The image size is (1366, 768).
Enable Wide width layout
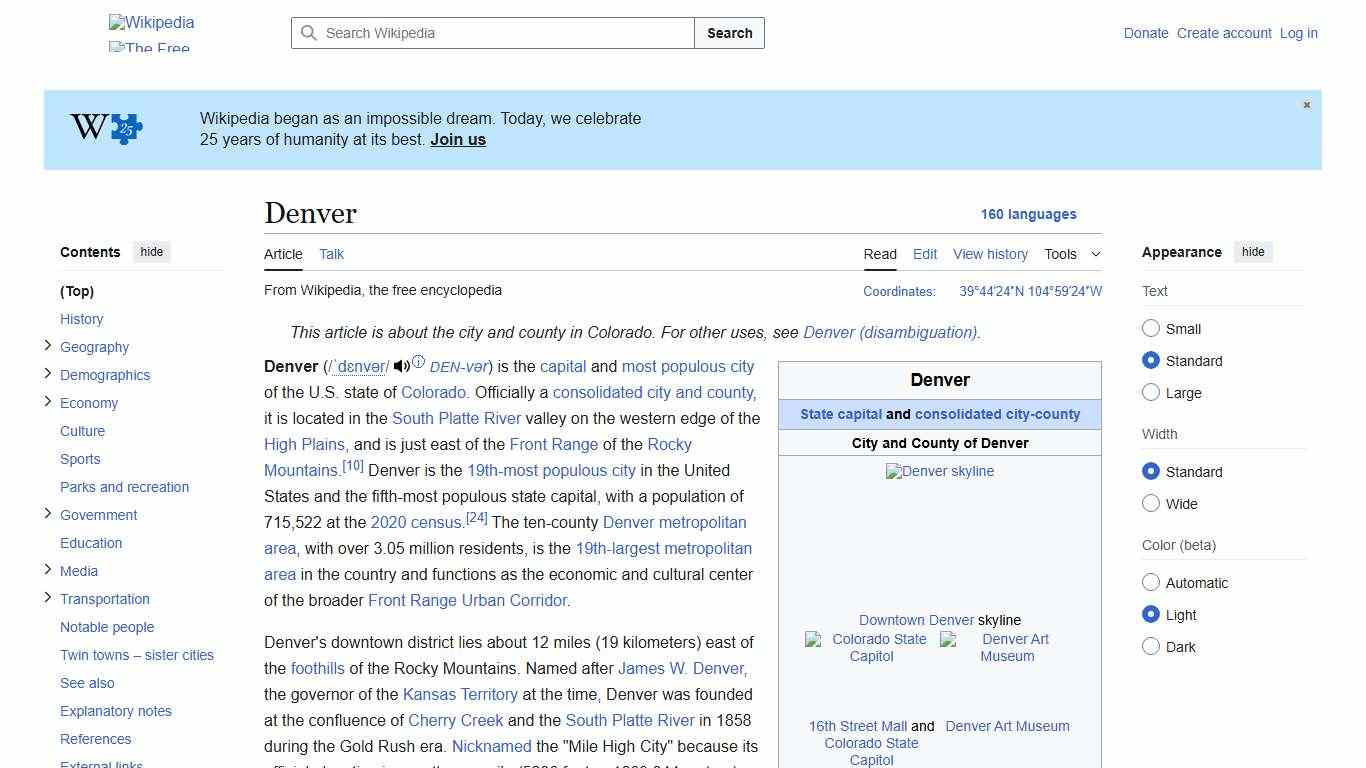click(1151, 504)
